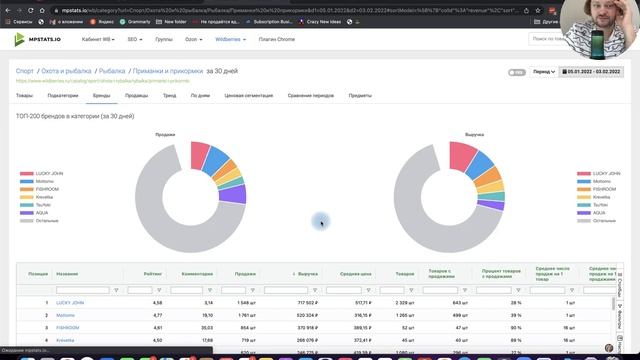Open the Subscription Busi... bookmark
This screenshot has width=640, height=360.
(269, 22)
